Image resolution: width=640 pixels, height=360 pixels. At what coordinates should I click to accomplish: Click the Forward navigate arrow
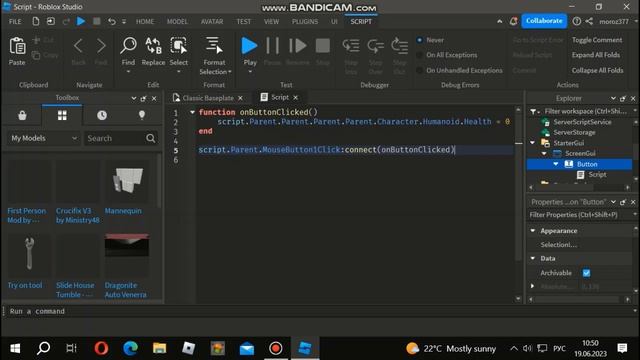(101, 46)
